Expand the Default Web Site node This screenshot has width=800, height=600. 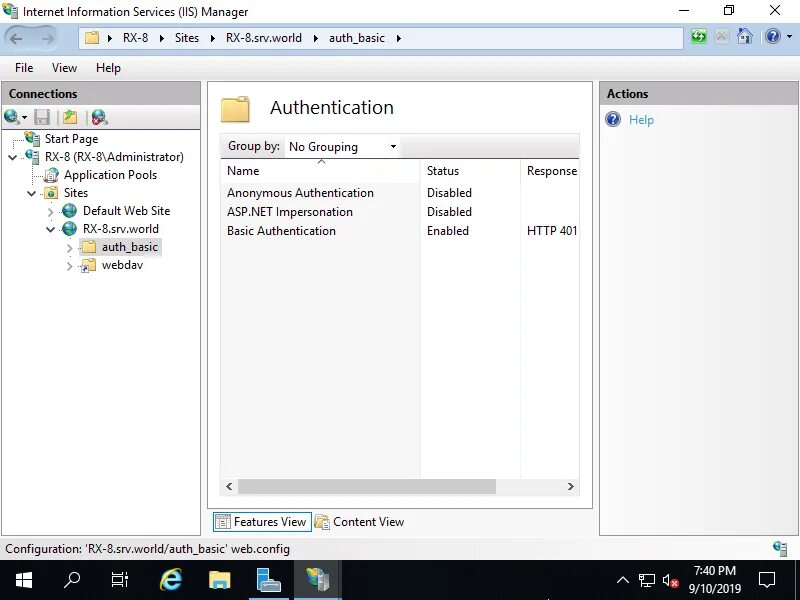pos(51,211)
